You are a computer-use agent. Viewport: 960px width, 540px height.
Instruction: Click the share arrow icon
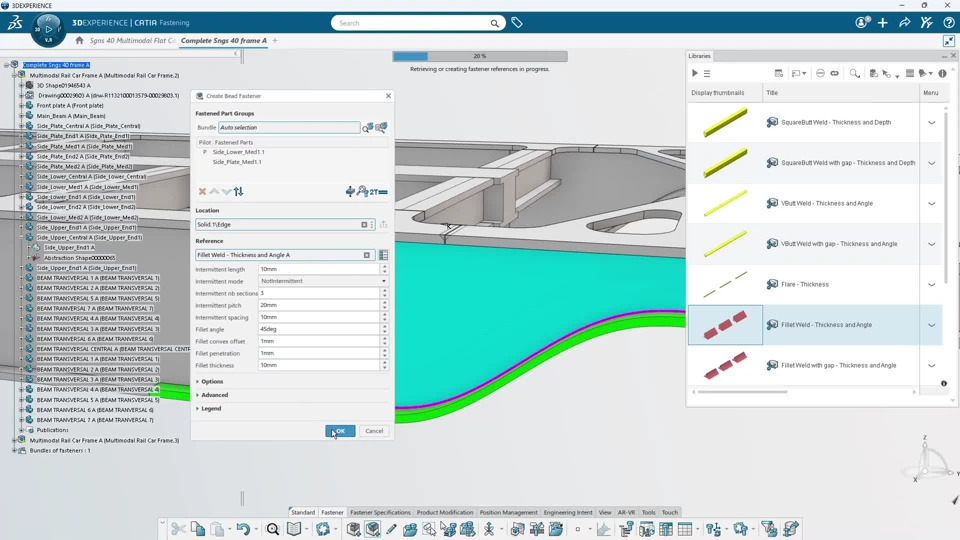[904, 23]
